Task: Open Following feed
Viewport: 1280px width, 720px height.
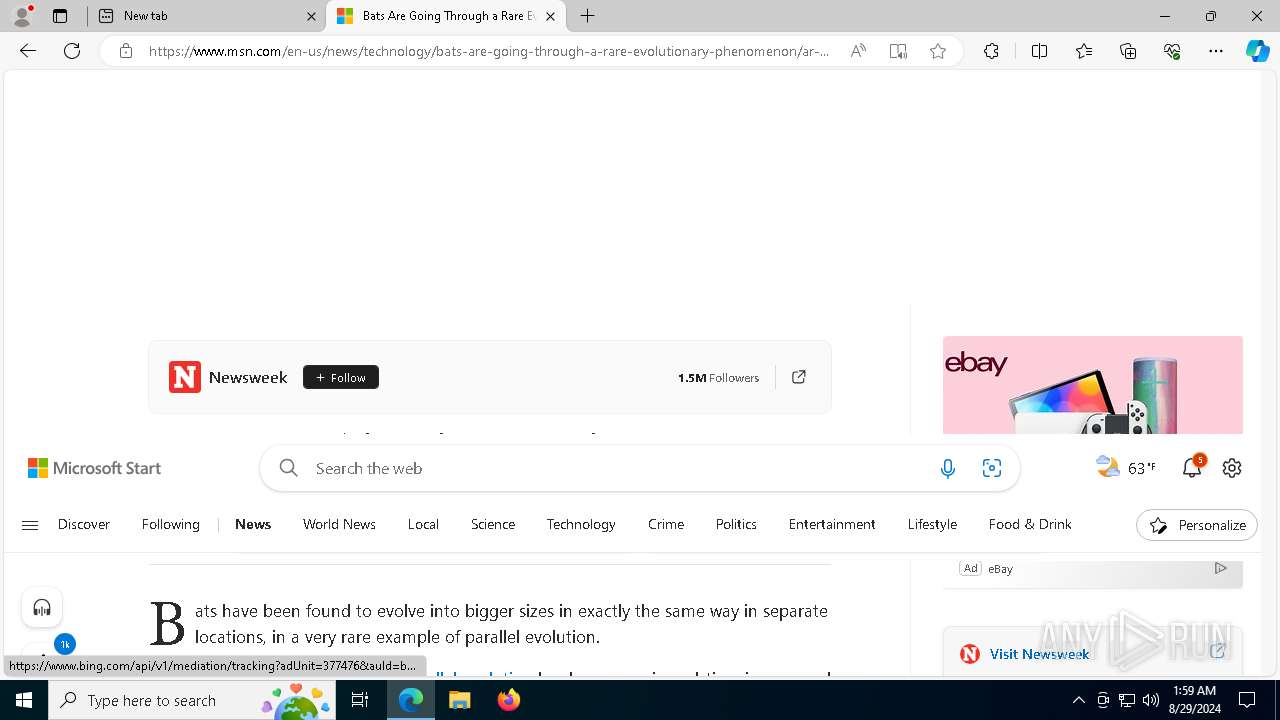Action: pos(171,524)
